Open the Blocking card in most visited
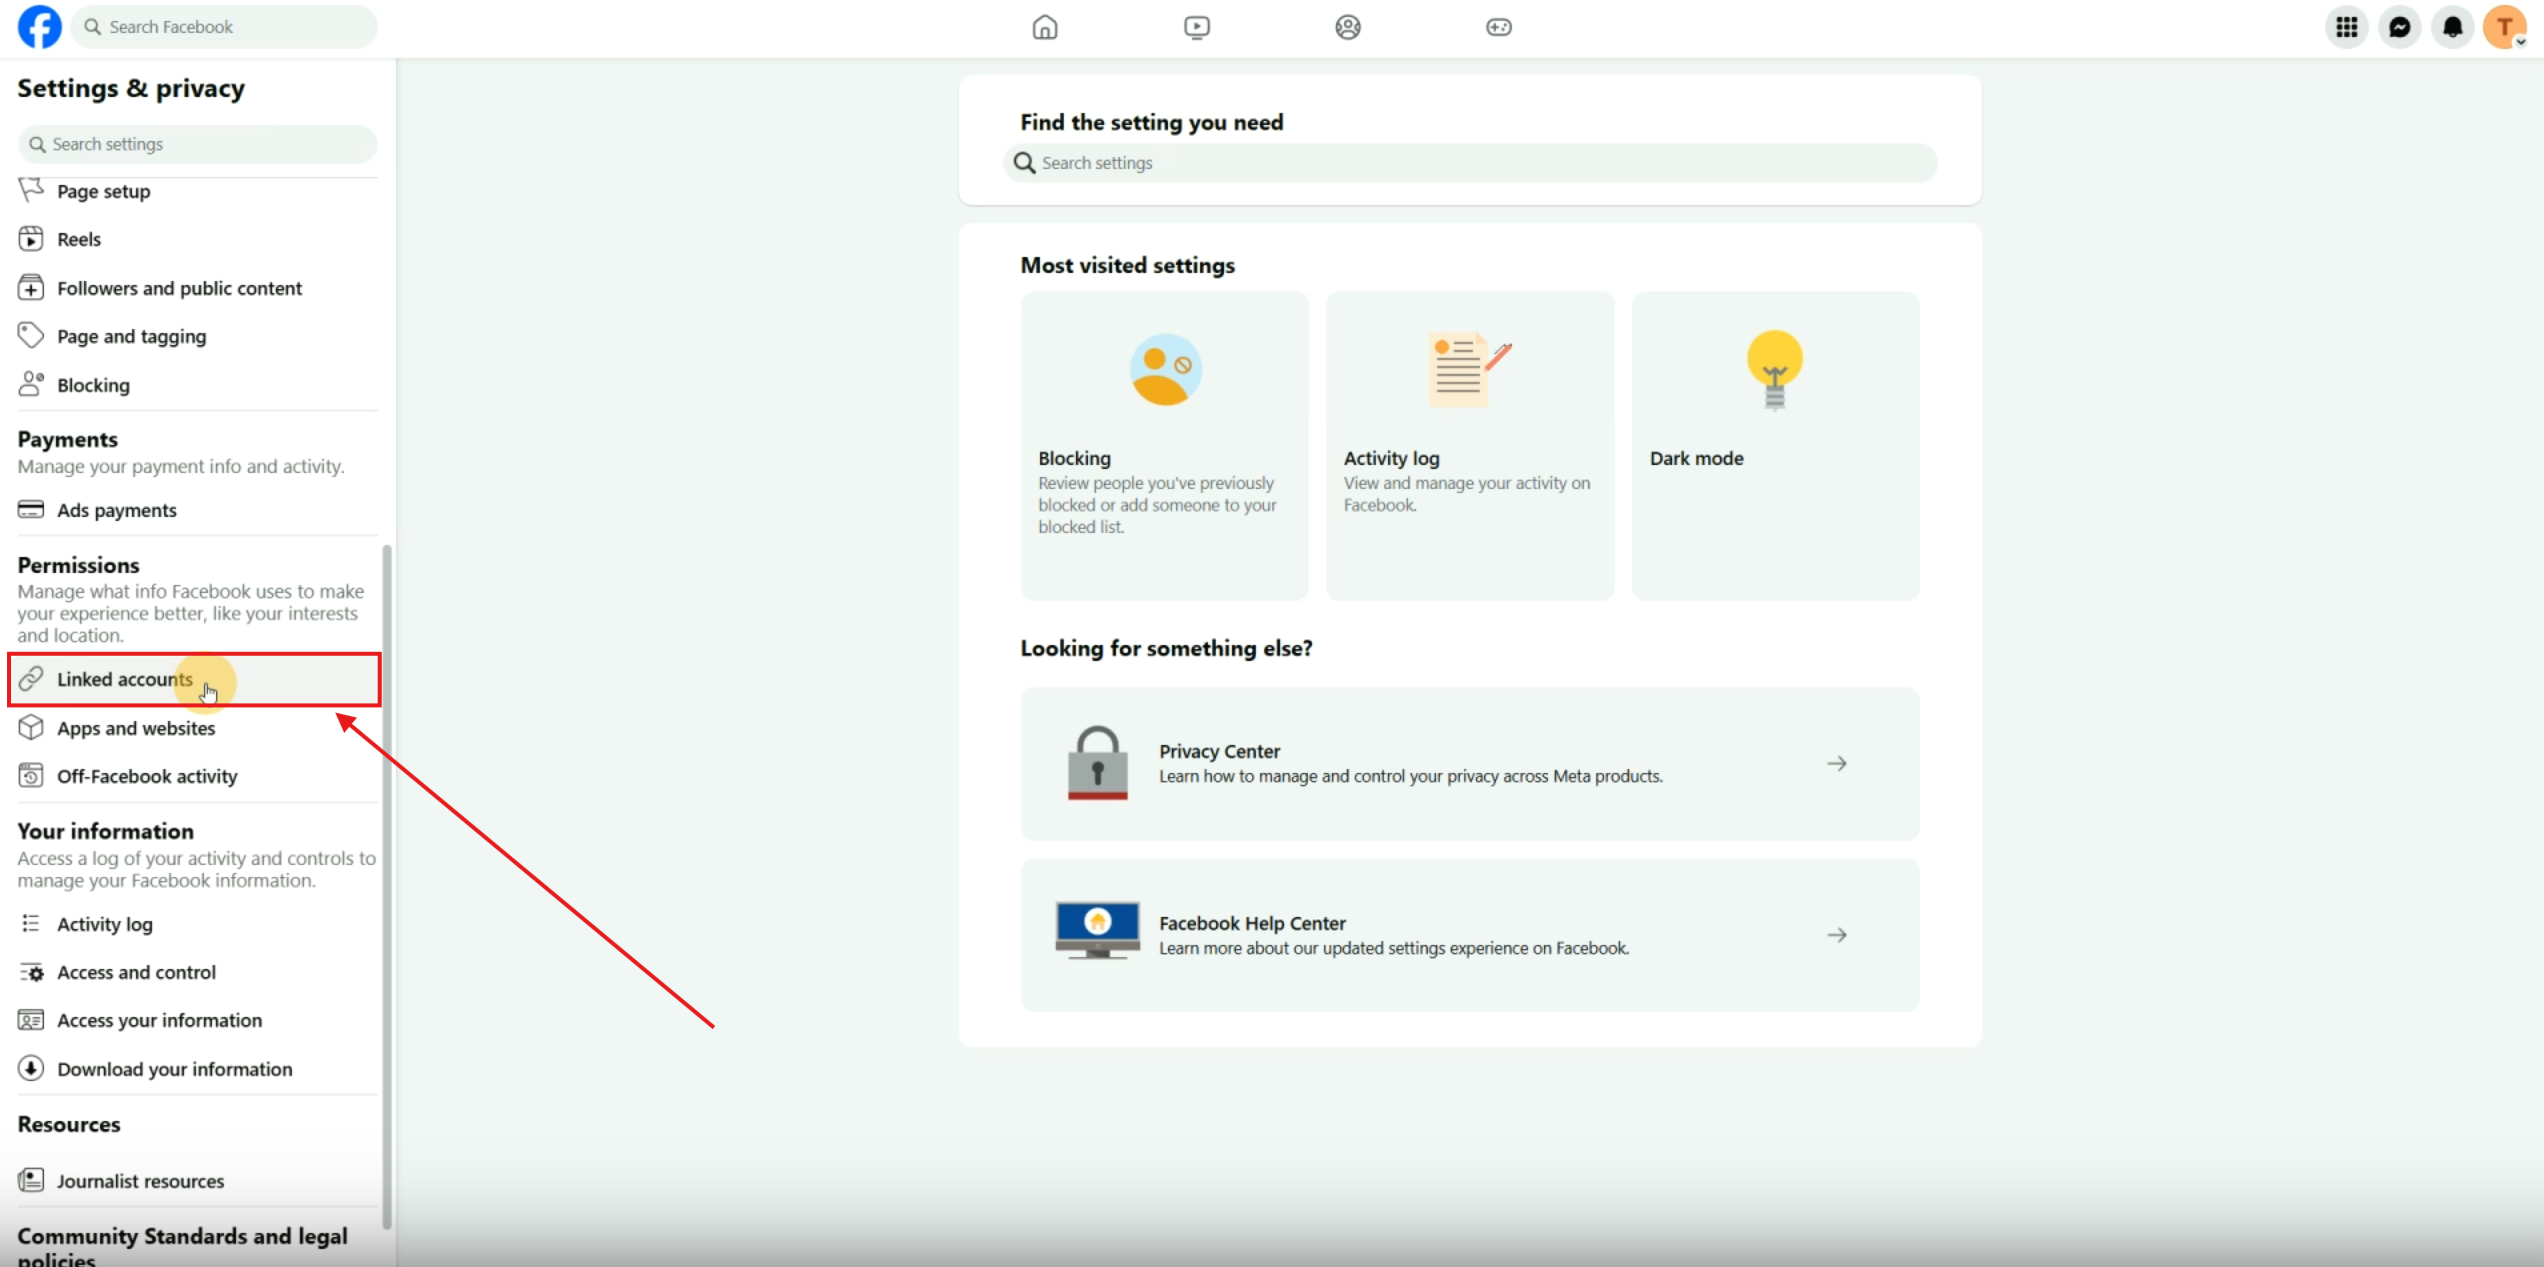2544x1267 pixels. pyautogui.click(x=1164, y=446)
